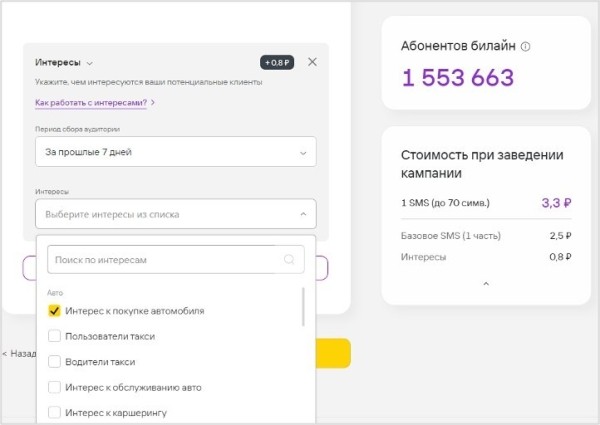The width and height of the screenshot is (600, 425).
Task: Expand the Интересы header chevron
Action: pyautogui.click(x=90, y=62)
